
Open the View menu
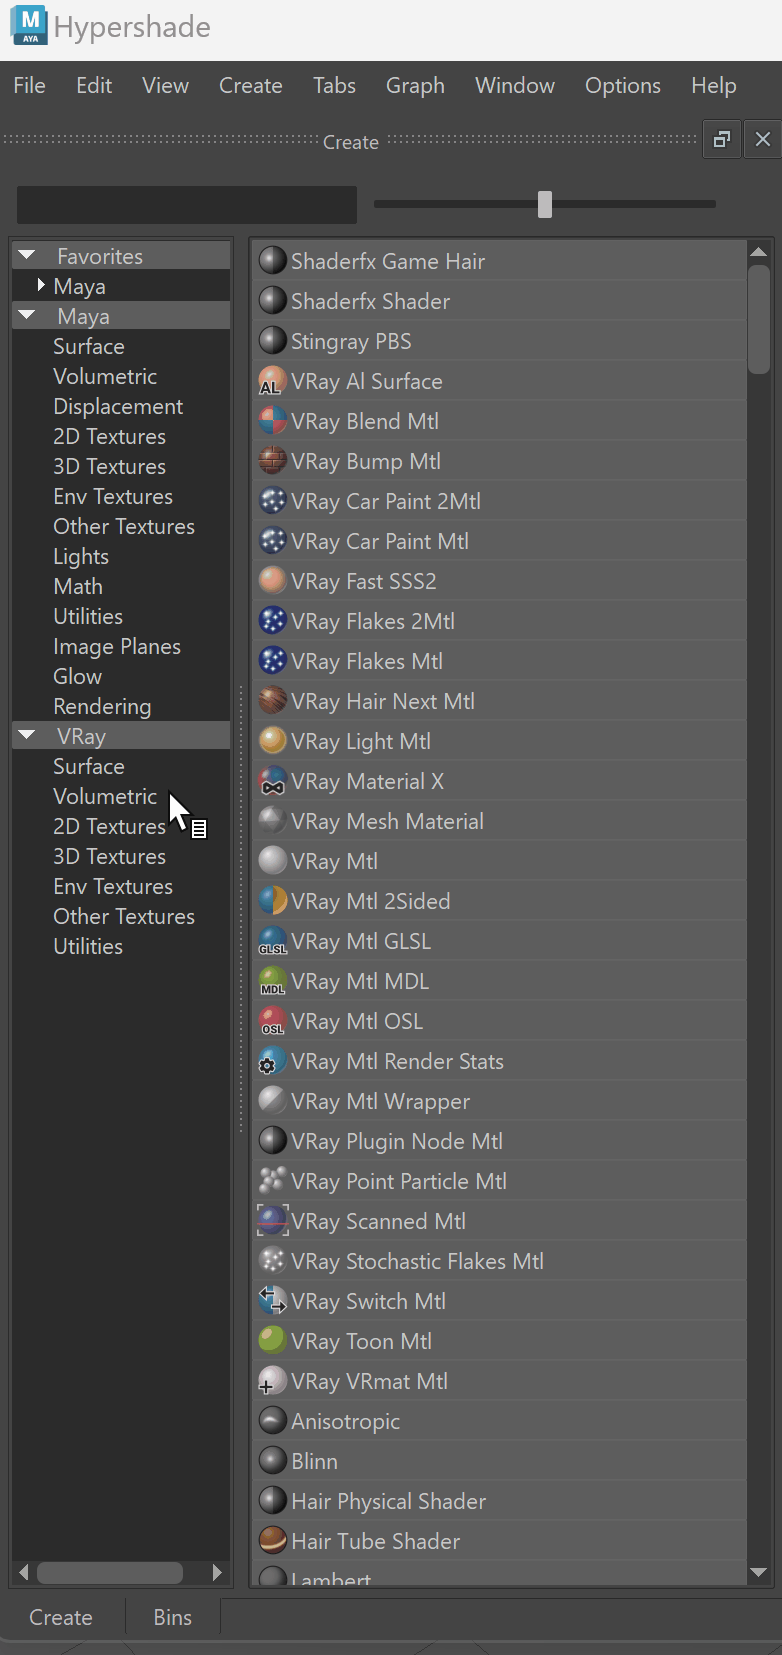click(165, 86)
